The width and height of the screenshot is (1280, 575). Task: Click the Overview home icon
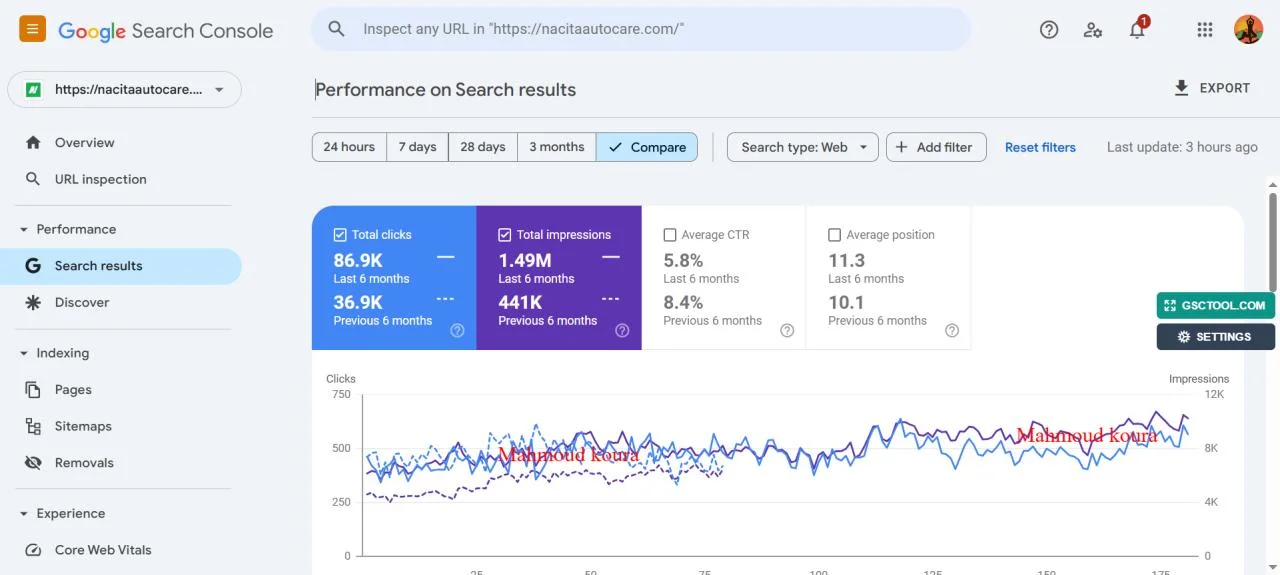(x=33, y=143)
